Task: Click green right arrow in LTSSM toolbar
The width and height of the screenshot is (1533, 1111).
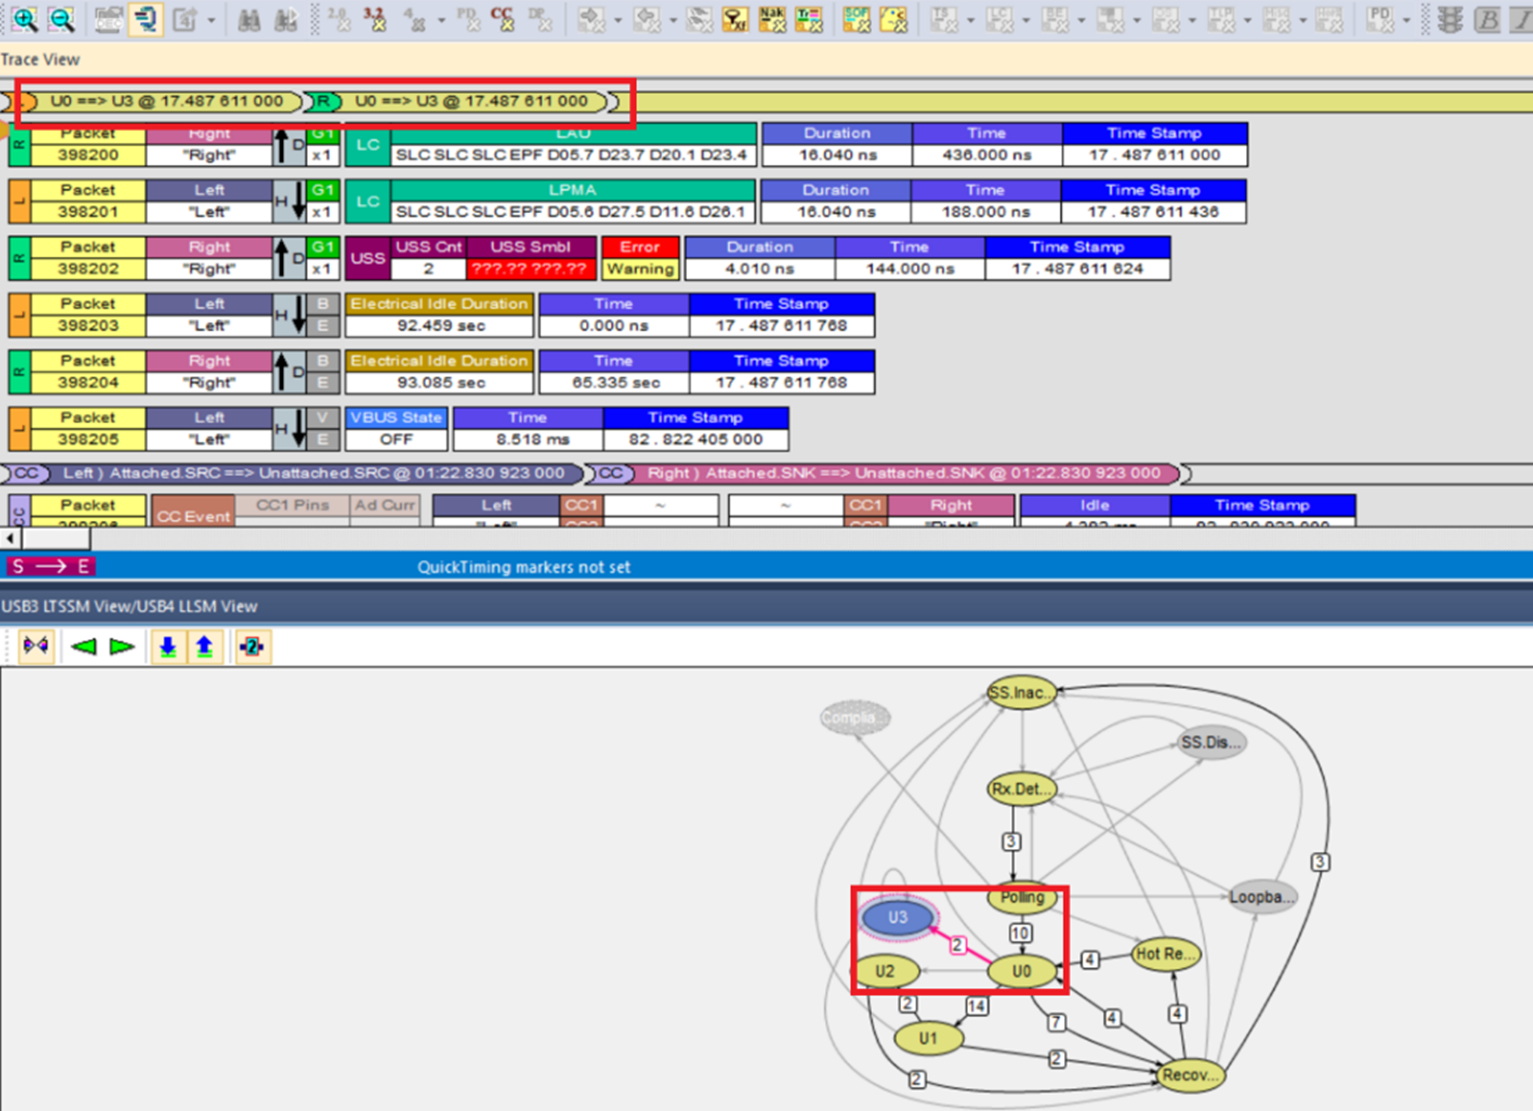Action: click(122, 647)
